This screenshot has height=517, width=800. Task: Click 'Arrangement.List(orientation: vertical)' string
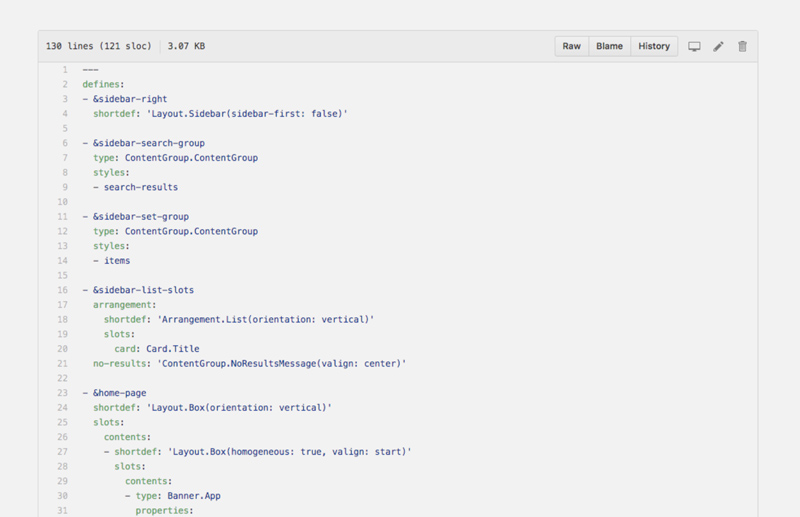[266, 319]
